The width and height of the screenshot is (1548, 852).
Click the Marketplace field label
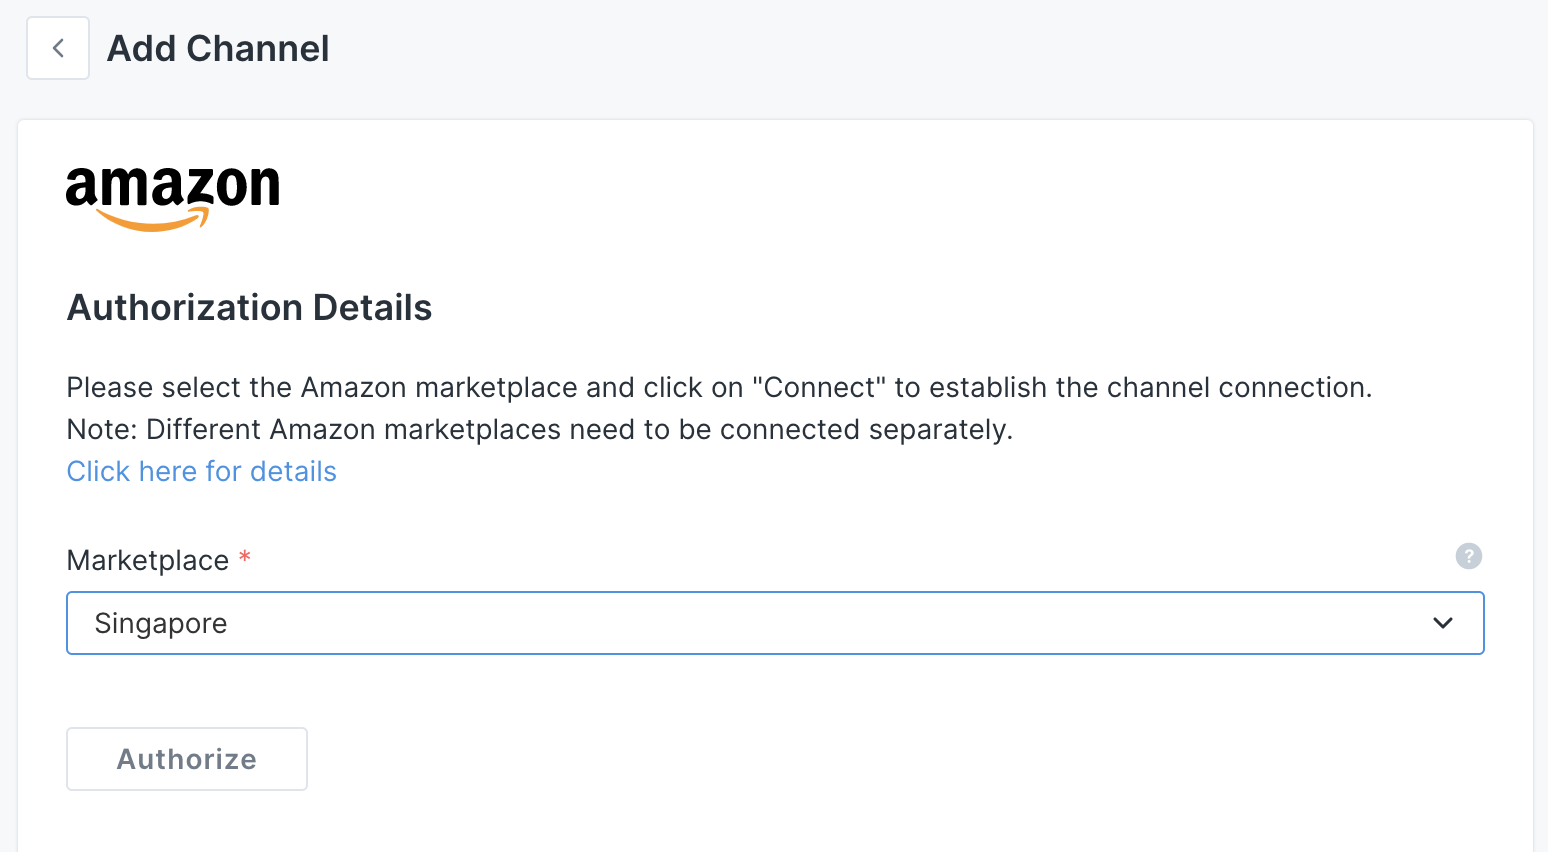click(x=147, y=560)
